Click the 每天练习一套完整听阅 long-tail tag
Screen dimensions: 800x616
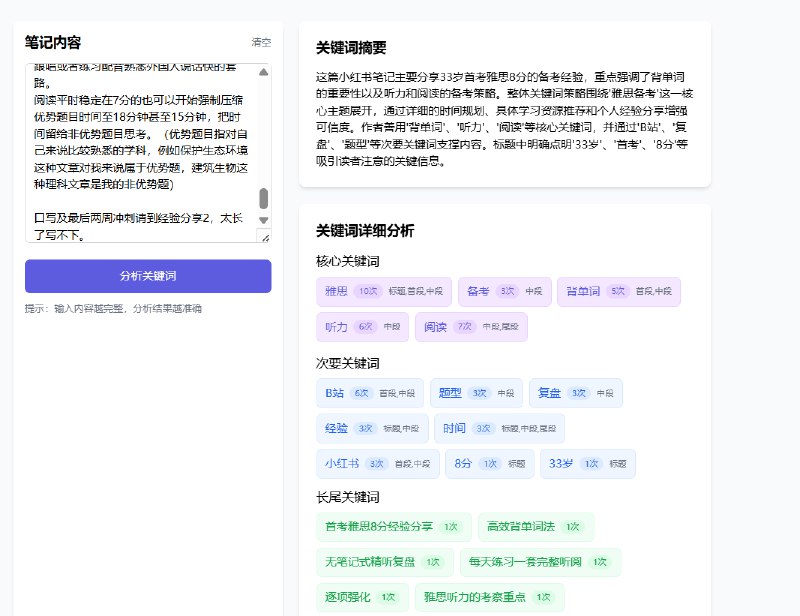pos(540,562)
